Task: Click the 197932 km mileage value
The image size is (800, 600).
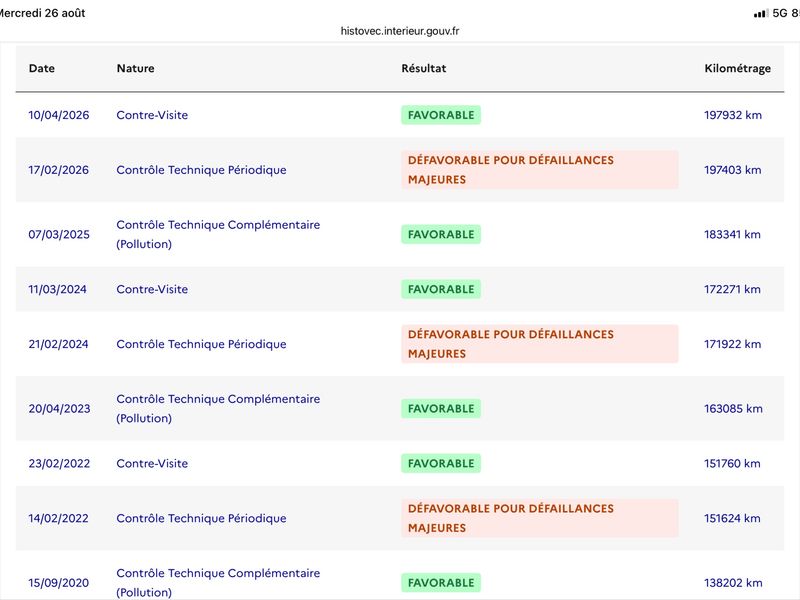Action: 733,115
